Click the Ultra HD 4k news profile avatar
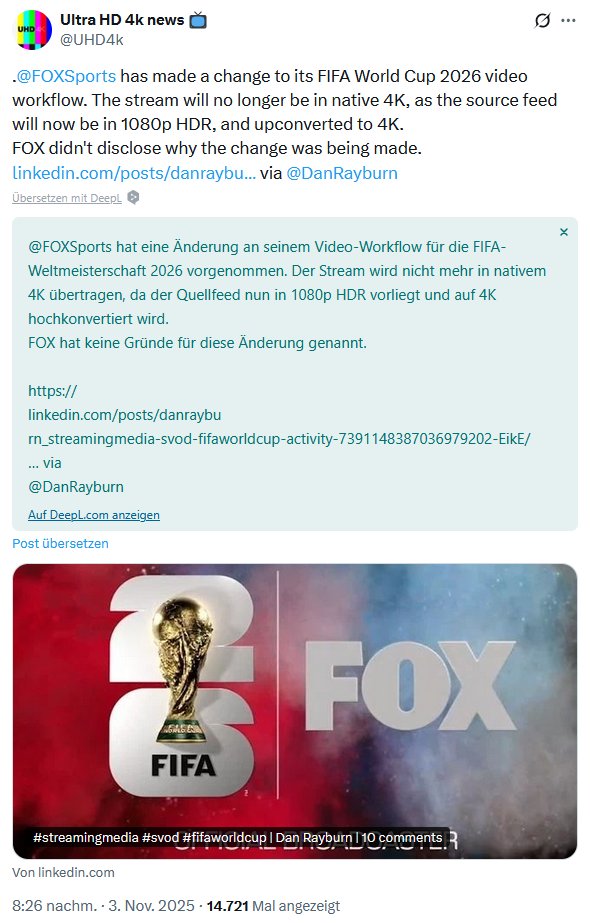Image resolution: width=590 pixels, height=923 pixels. (32, 29)
